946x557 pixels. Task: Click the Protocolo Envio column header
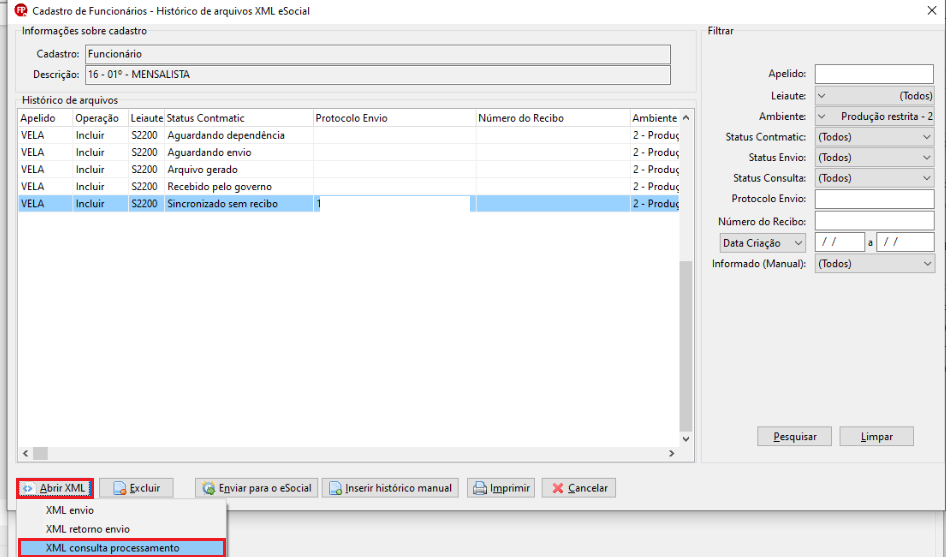395,118
